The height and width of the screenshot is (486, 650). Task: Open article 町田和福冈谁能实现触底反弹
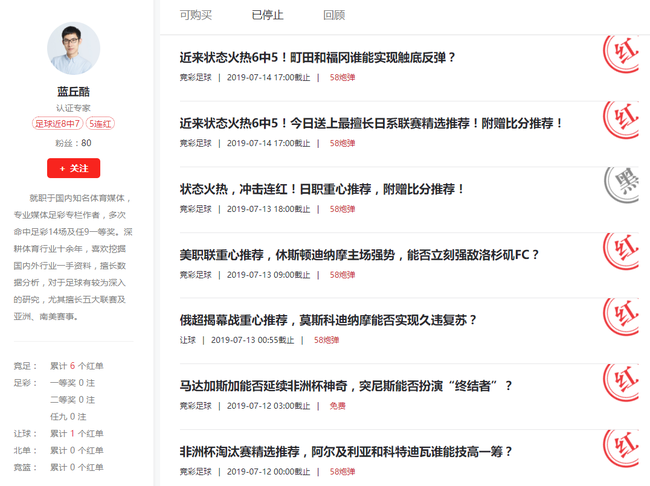(x=317, y=57)
